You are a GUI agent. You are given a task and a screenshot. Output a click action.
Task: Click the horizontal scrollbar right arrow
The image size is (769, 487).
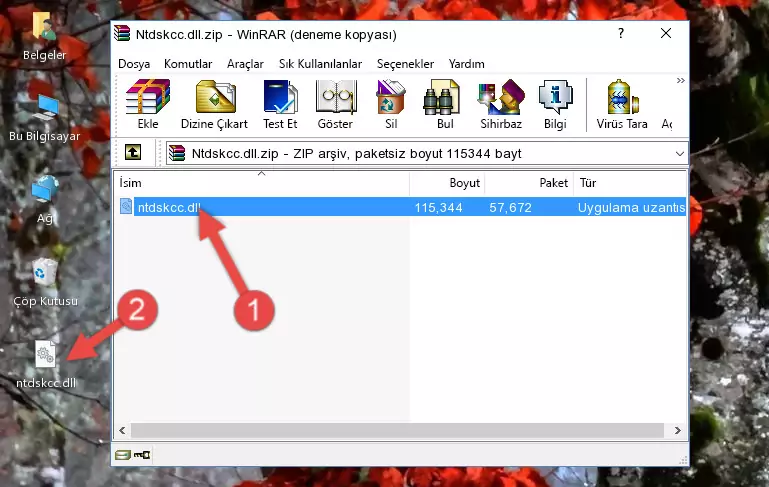tap(677, 430)
